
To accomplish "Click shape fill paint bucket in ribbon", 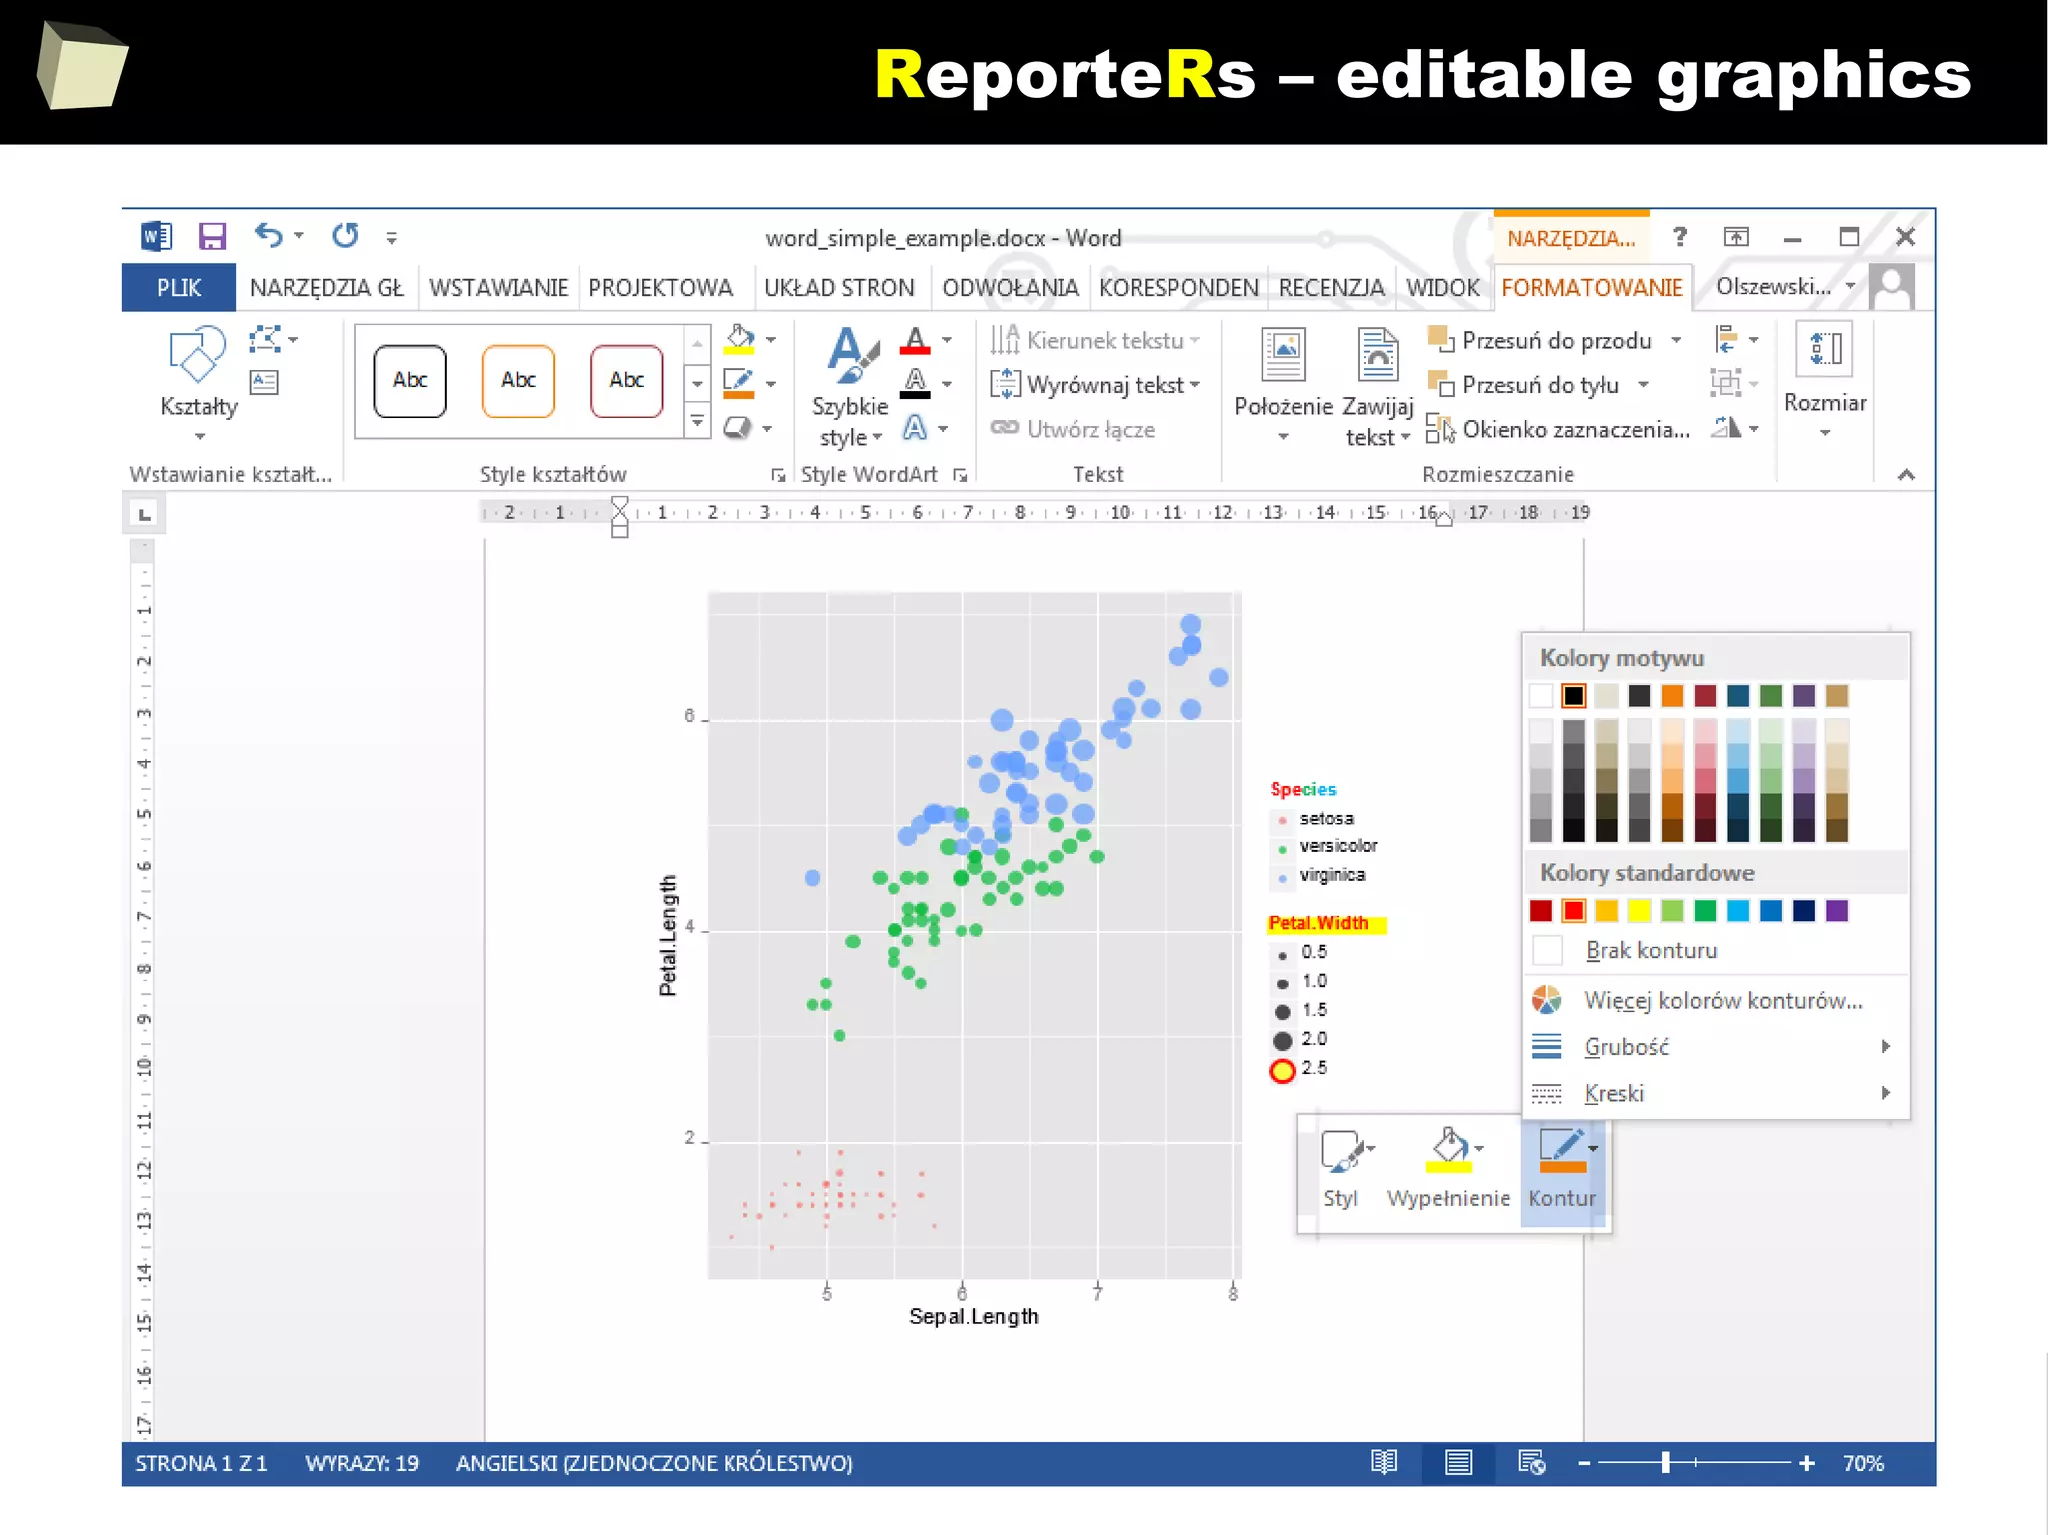I will 739,340.
